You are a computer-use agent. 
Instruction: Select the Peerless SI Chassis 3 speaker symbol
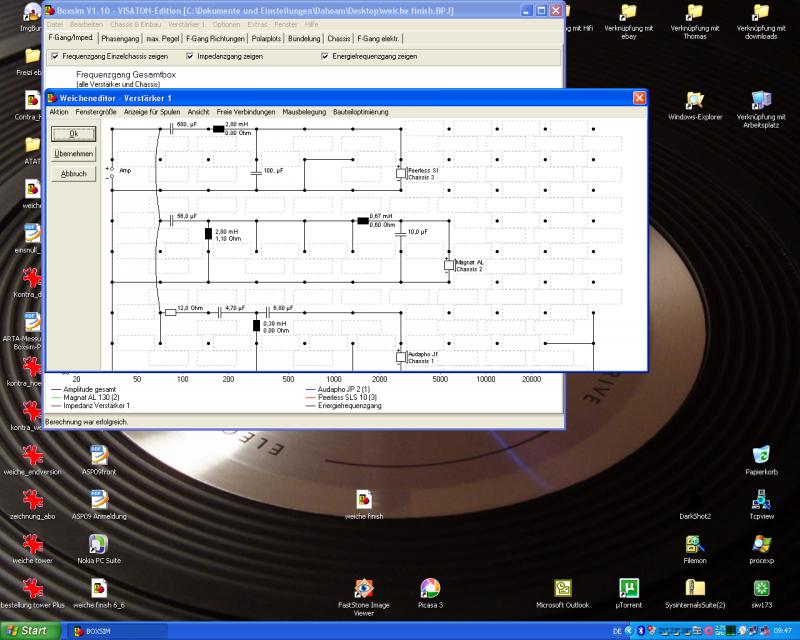(401, 173)
